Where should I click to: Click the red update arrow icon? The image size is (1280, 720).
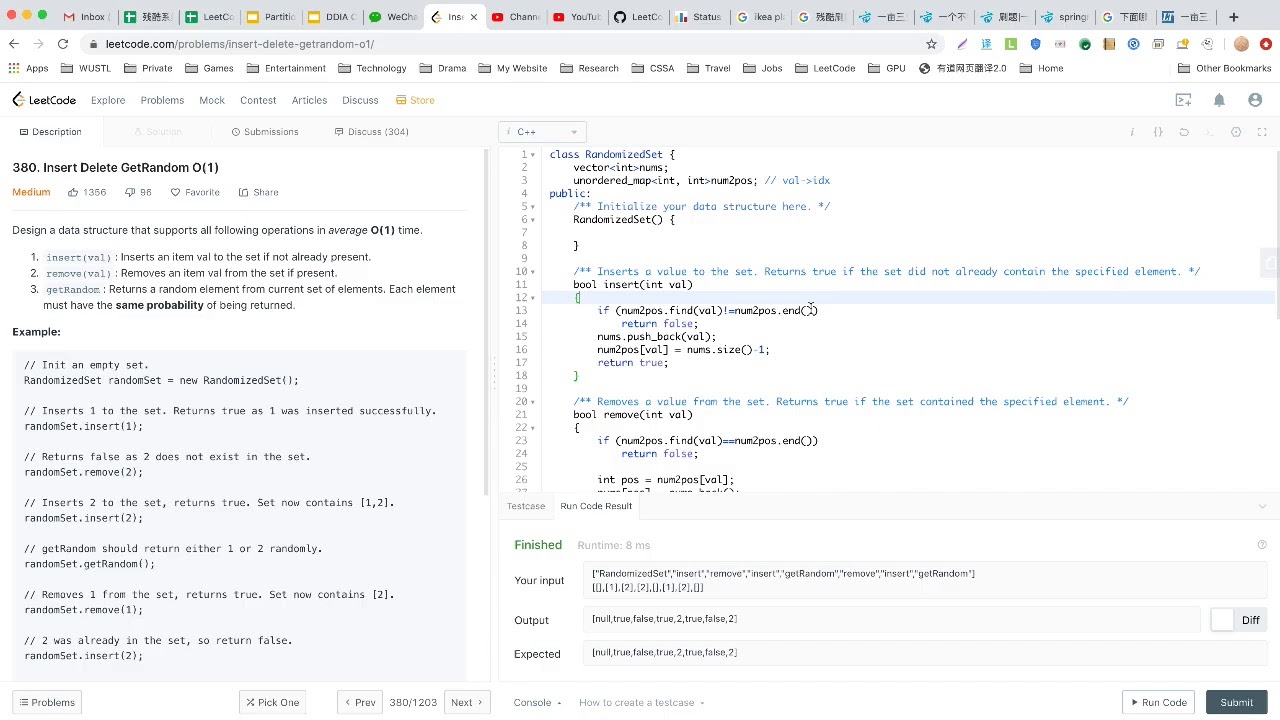click(1266, 44)
